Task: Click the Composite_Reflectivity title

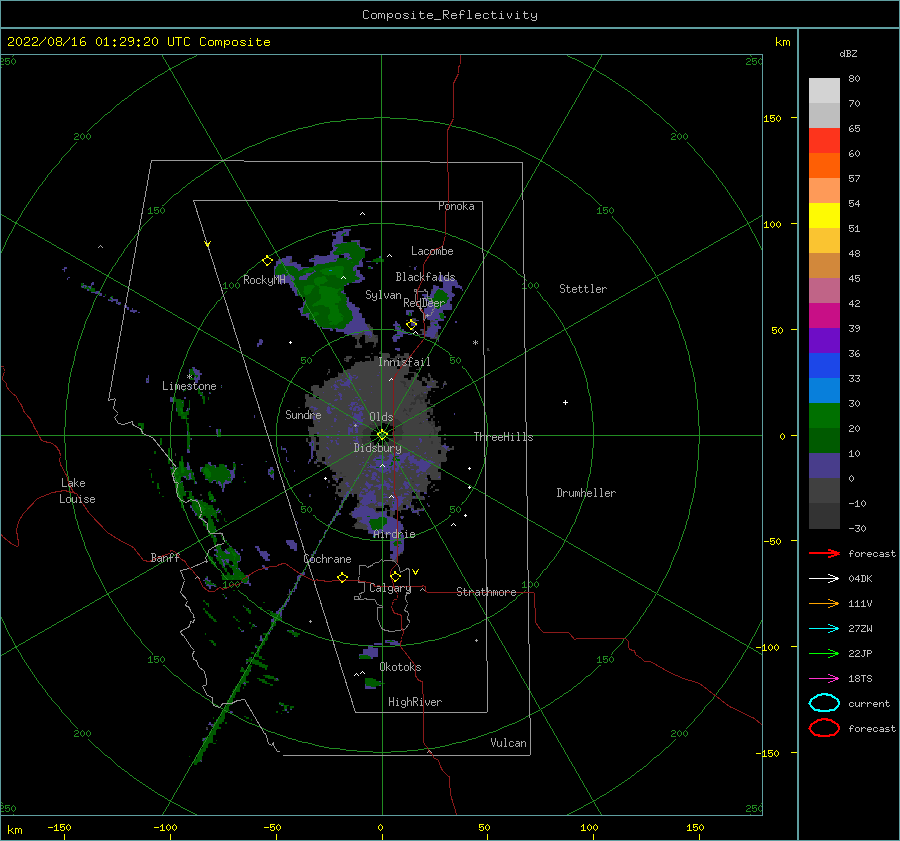Action: click(x=450, y=15)
